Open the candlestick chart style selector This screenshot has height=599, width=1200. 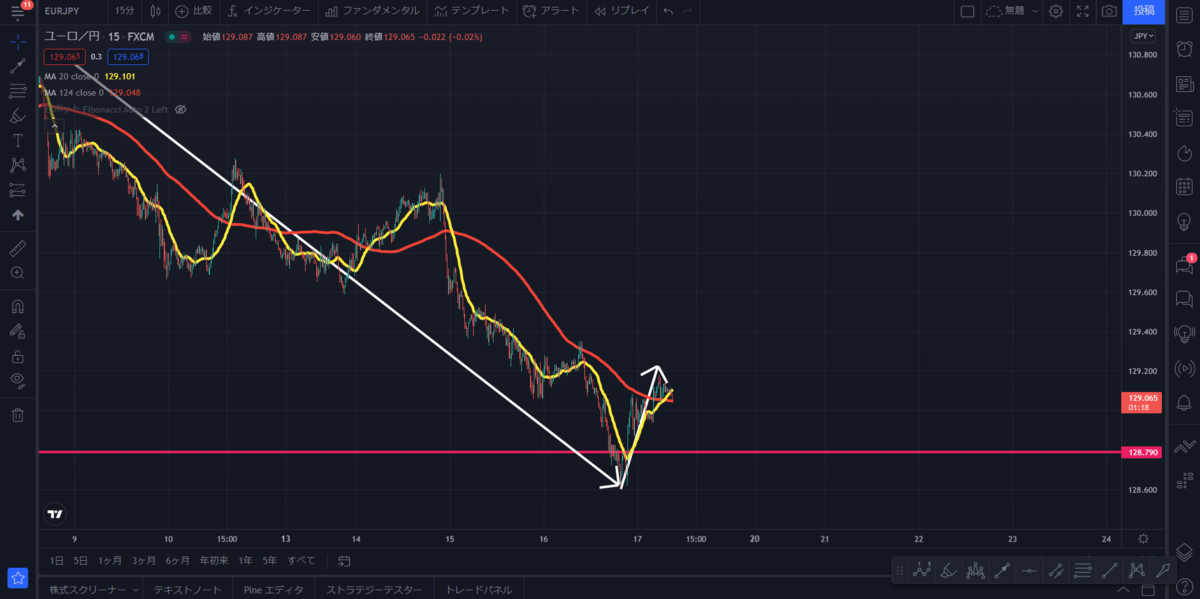coord(155,11)
